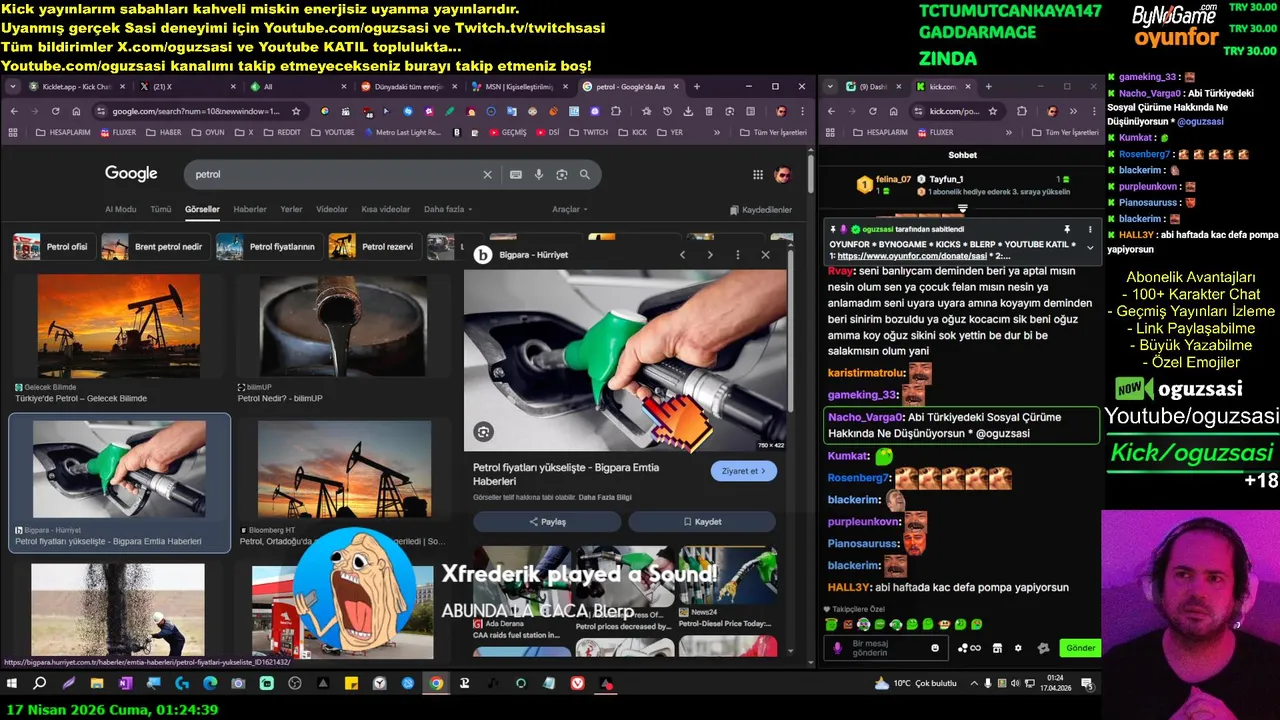The height and width of the screenshot is (720, 1280).
Task: Open the Petrol rezervi suggestion chip
Action: point(375,246)
